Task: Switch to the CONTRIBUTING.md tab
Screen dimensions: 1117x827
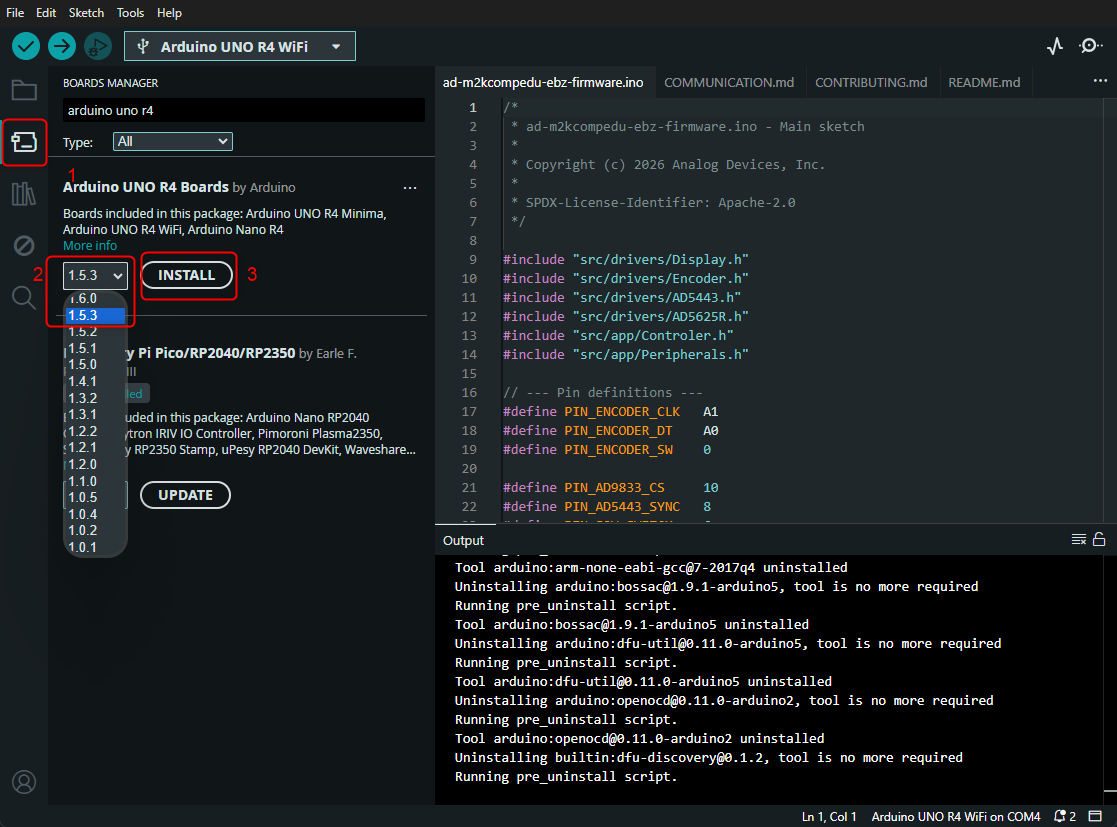Action: [871, 83]
